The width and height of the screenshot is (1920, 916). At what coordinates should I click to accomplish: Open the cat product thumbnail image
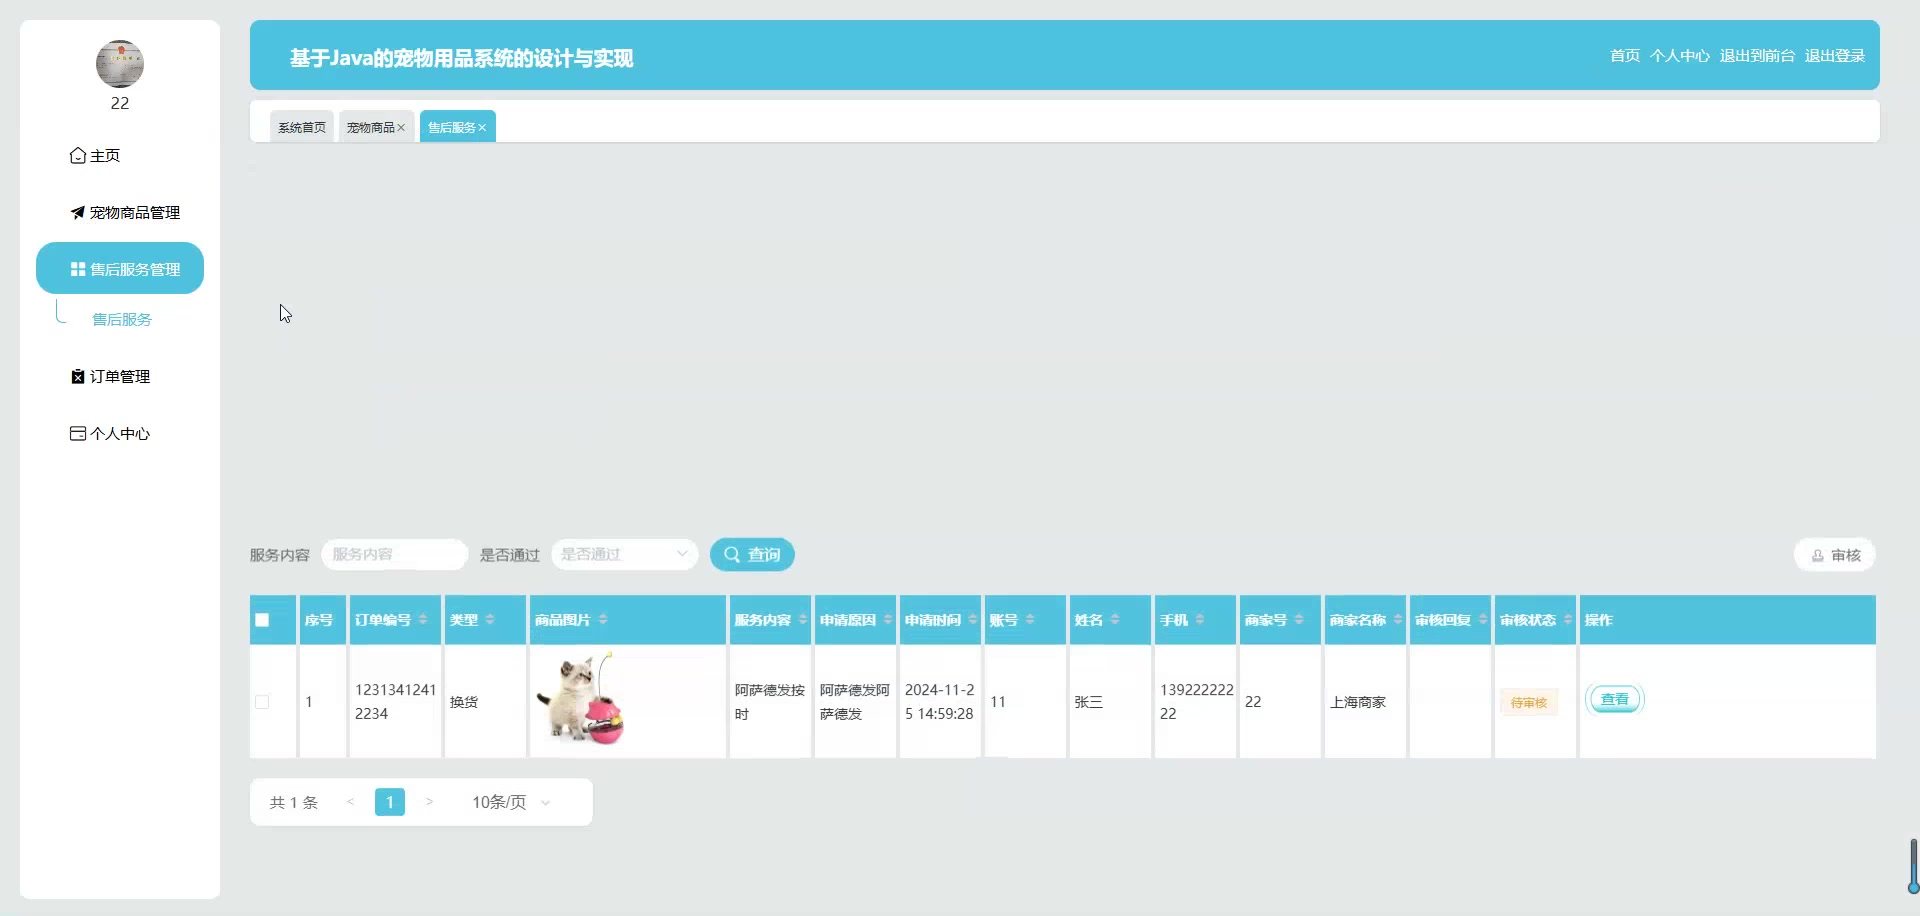[580, 700]
